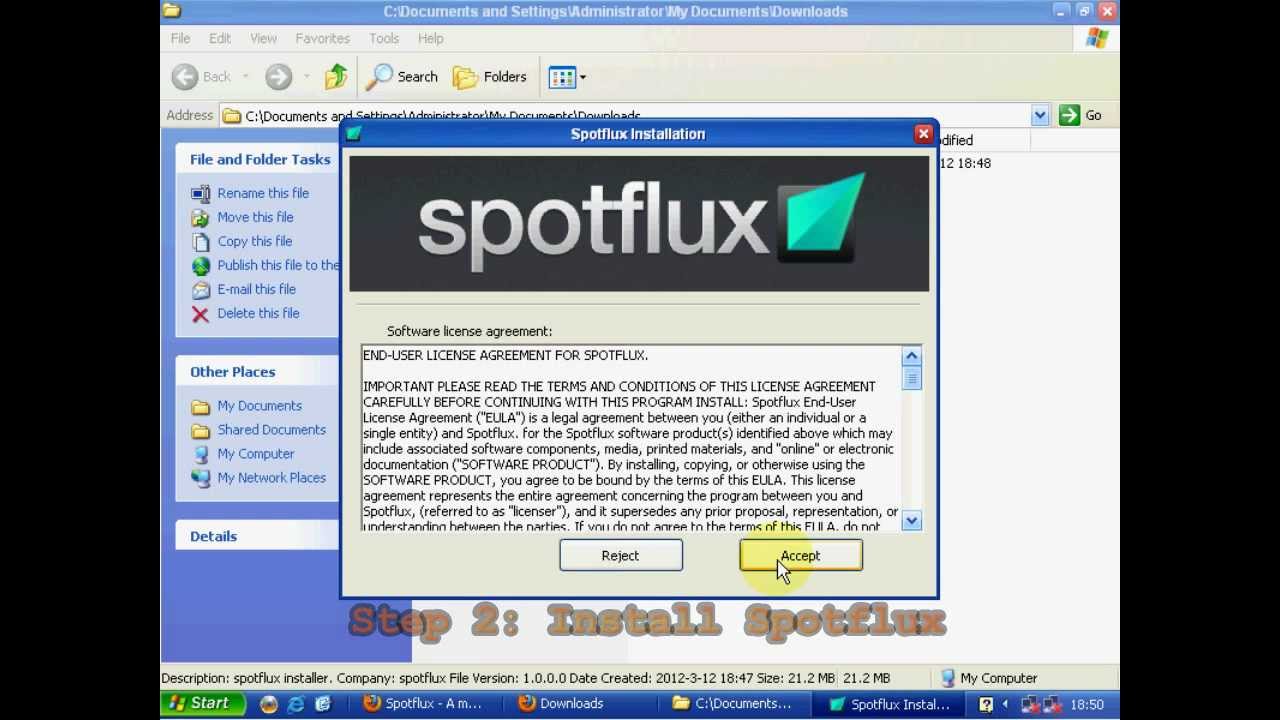Expand the Address bar dropdown
1280x720 pixels.
tap(1040, 116)
